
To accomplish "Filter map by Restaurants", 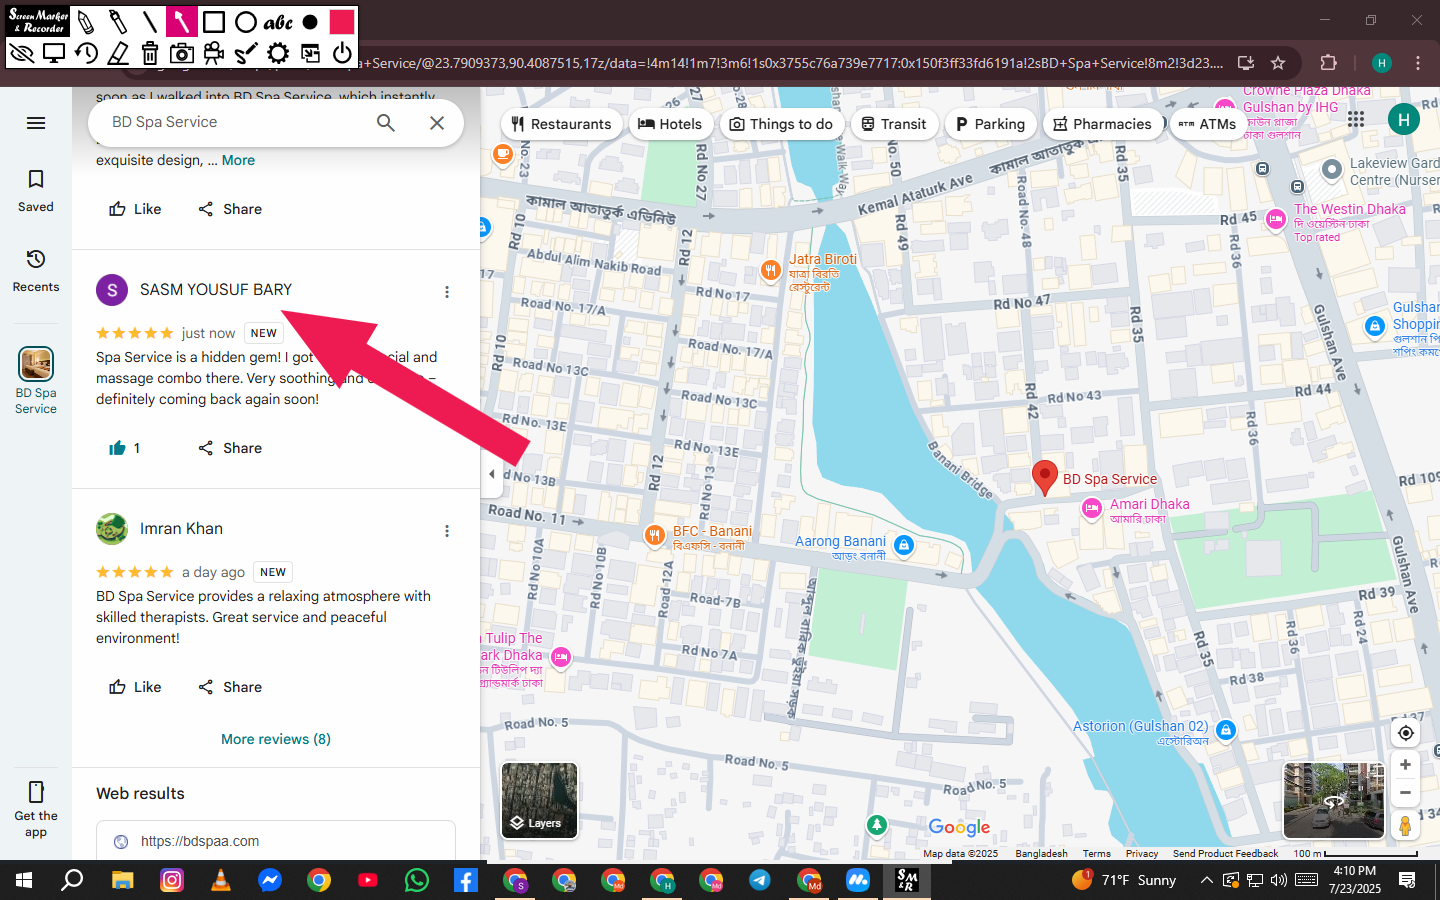I will coord(561,124).
